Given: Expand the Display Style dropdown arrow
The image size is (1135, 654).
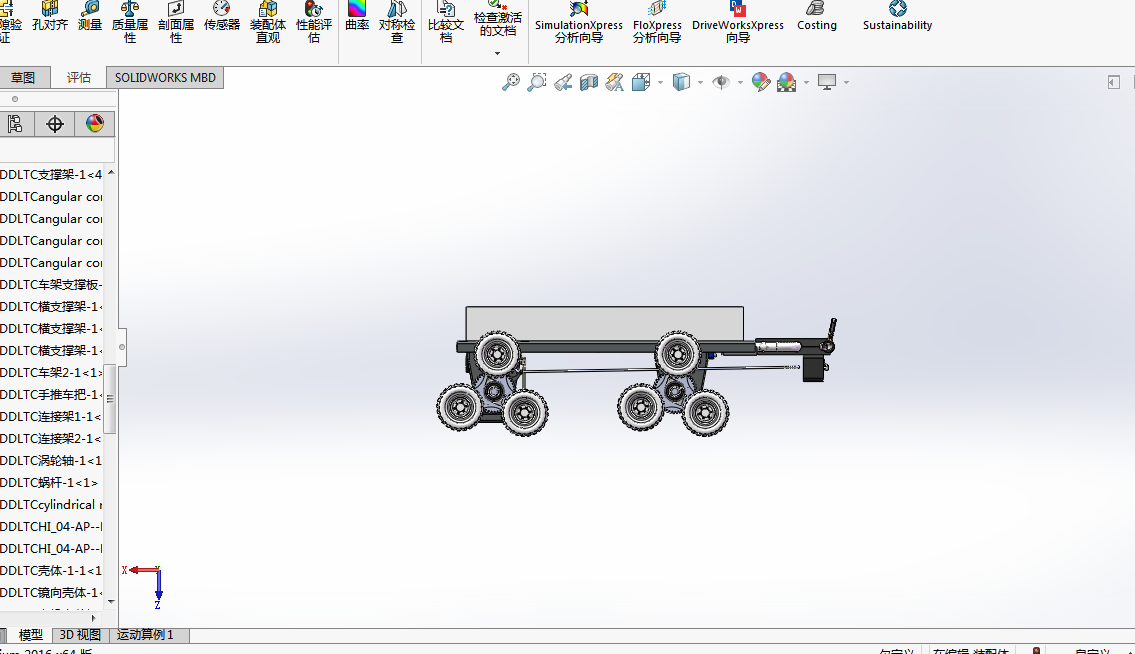Looking at the screenshot, I should point(700,83).
